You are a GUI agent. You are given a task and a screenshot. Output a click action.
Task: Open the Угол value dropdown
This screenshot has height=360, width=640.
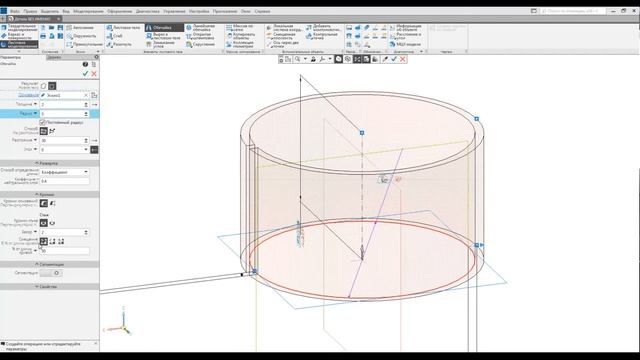tap(86, 149)
